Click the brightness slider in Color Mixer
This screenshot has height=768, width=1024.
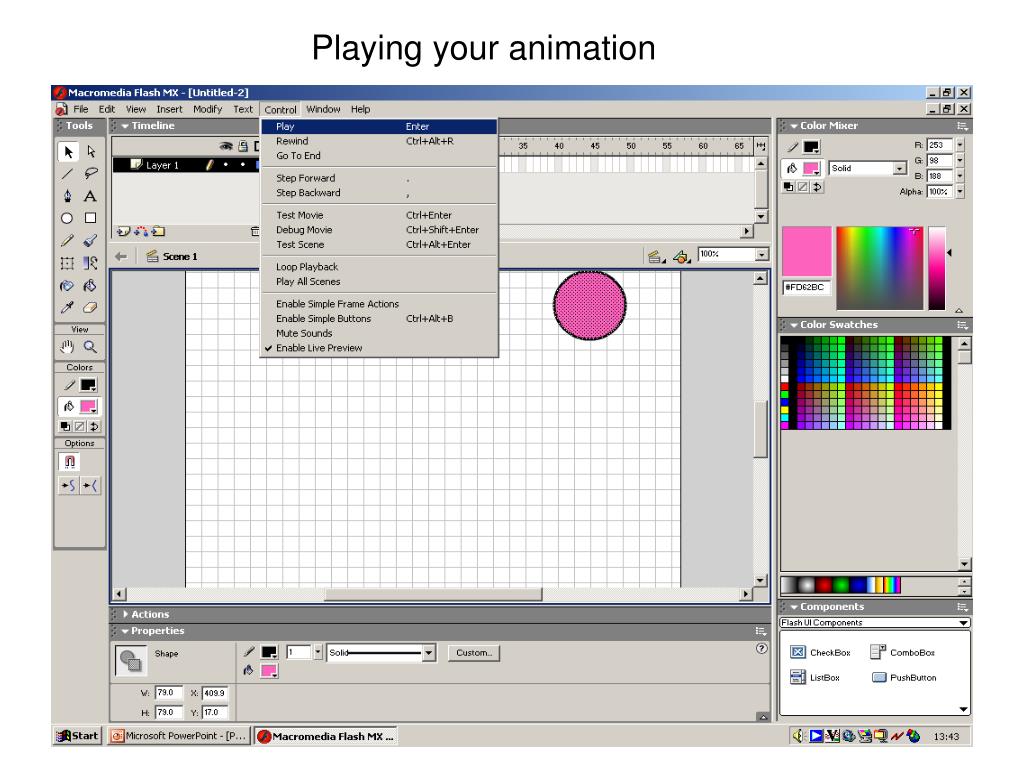point(937,268)
